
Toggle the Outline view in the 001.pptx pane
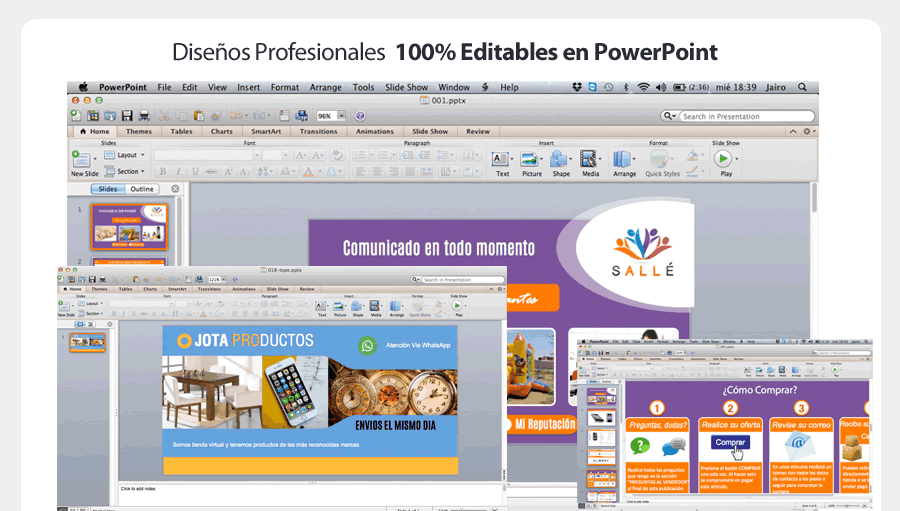142,189
